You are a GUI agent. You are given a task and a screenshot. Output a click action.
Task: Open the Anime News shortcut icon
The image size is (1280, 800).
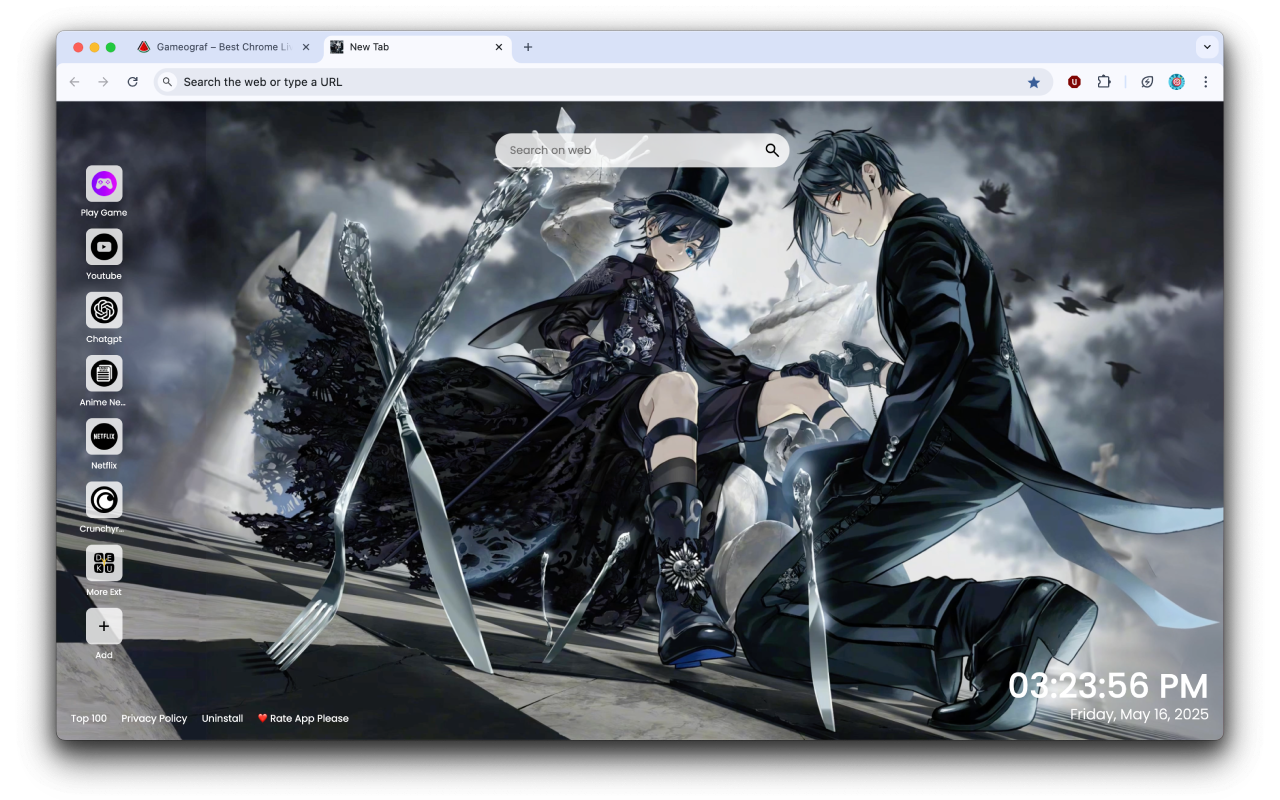click(104, 373)
